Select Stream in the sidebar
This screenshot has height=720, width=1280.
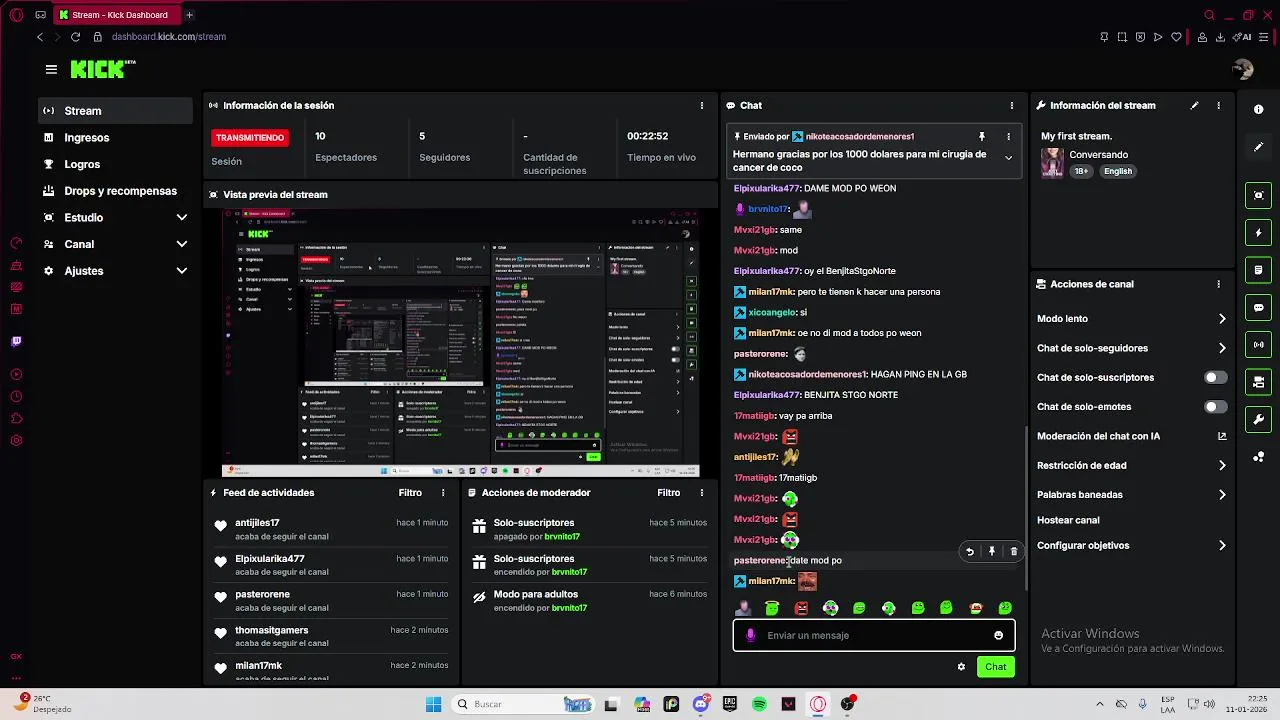coord(115,111)
